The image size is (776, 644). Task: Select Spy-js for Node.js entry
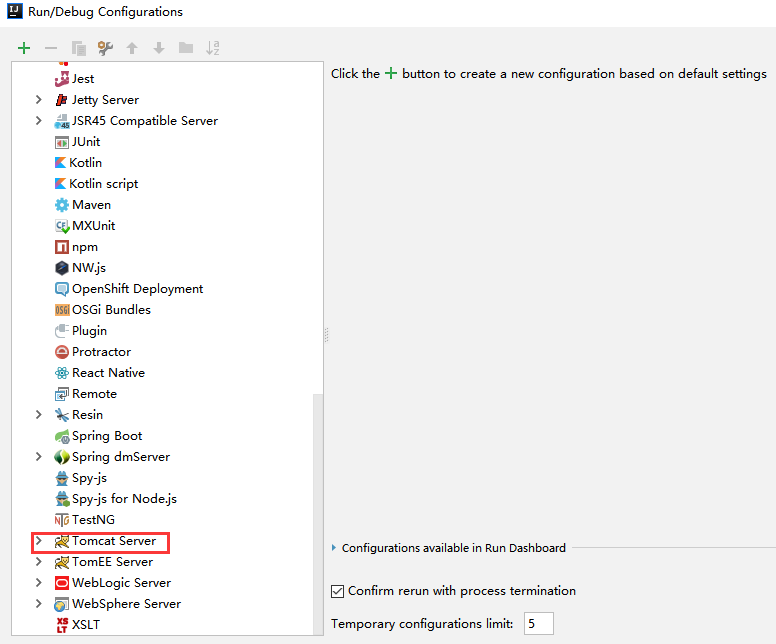coord(124,499)
